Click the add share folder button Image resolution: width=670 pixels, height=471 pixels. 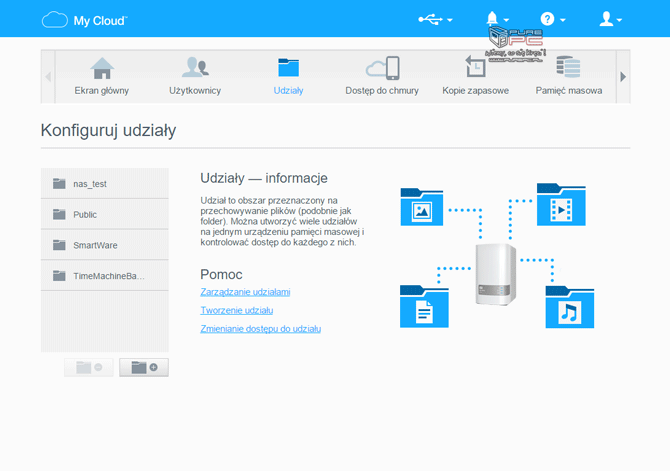pos(144,367)
